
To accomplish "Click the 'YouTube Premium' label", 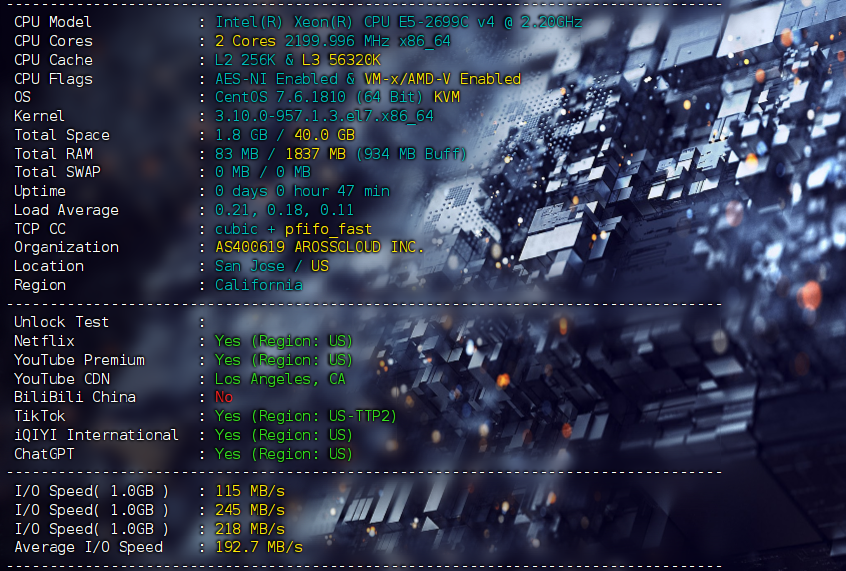I will (79, 360).
